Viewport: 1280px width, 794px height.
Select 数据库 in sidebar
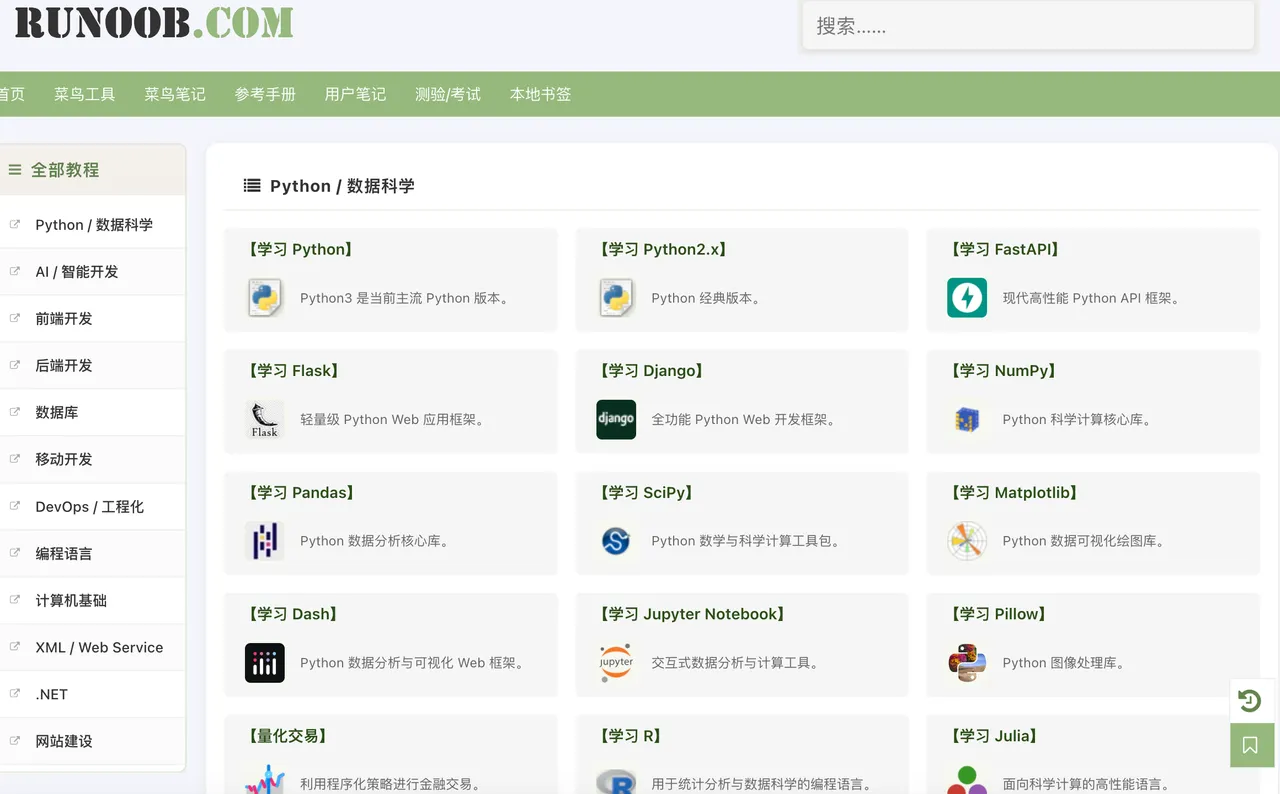point(92,413)
